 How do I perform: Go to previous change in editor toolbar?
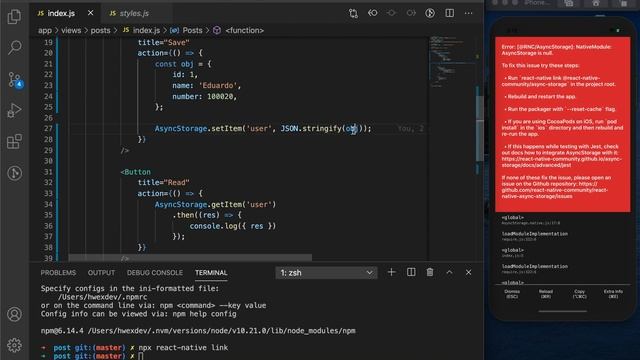(x=372, y=13)
